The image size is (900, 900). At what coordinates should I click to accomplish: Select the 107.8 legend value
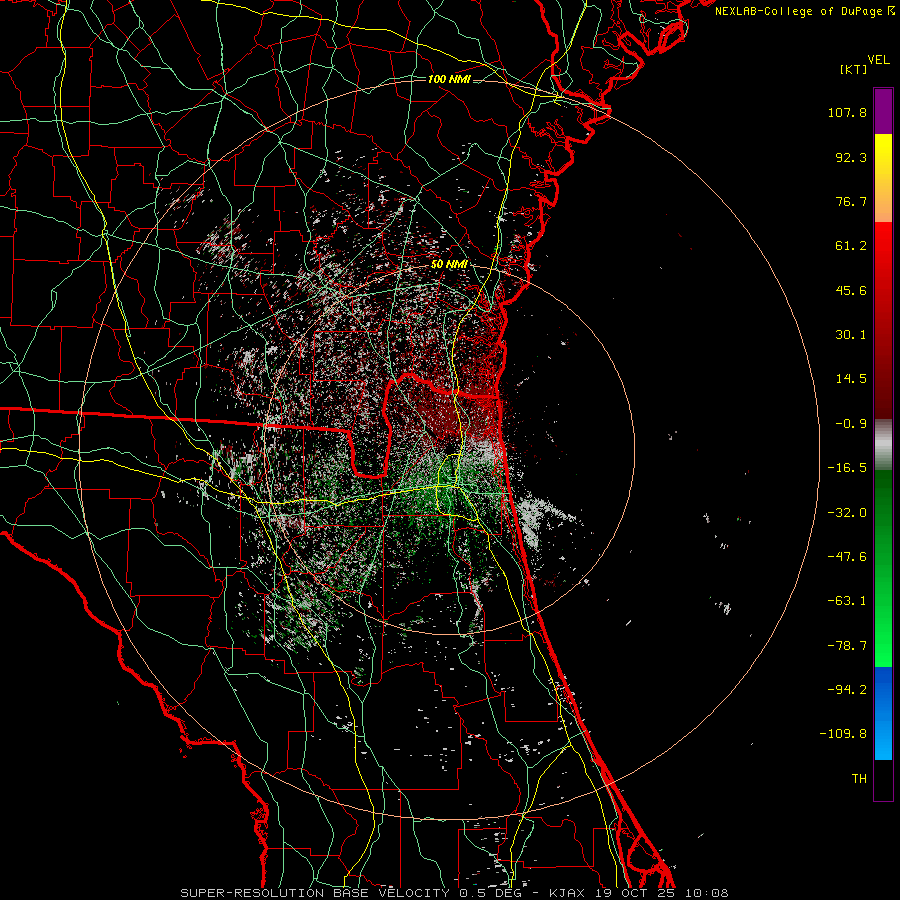[x=847, y=112]
